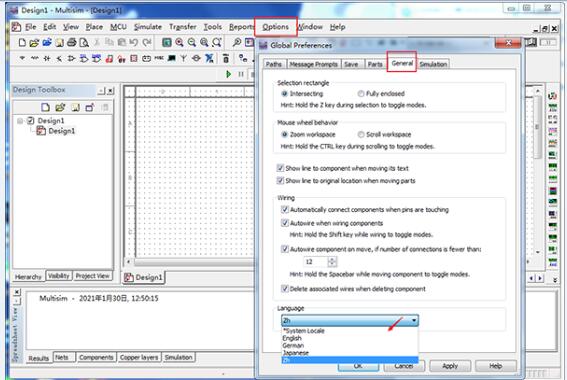Uncheck Delete associated wires when deleting component
This screenshot has height=380, width=567.
point(285,288)
